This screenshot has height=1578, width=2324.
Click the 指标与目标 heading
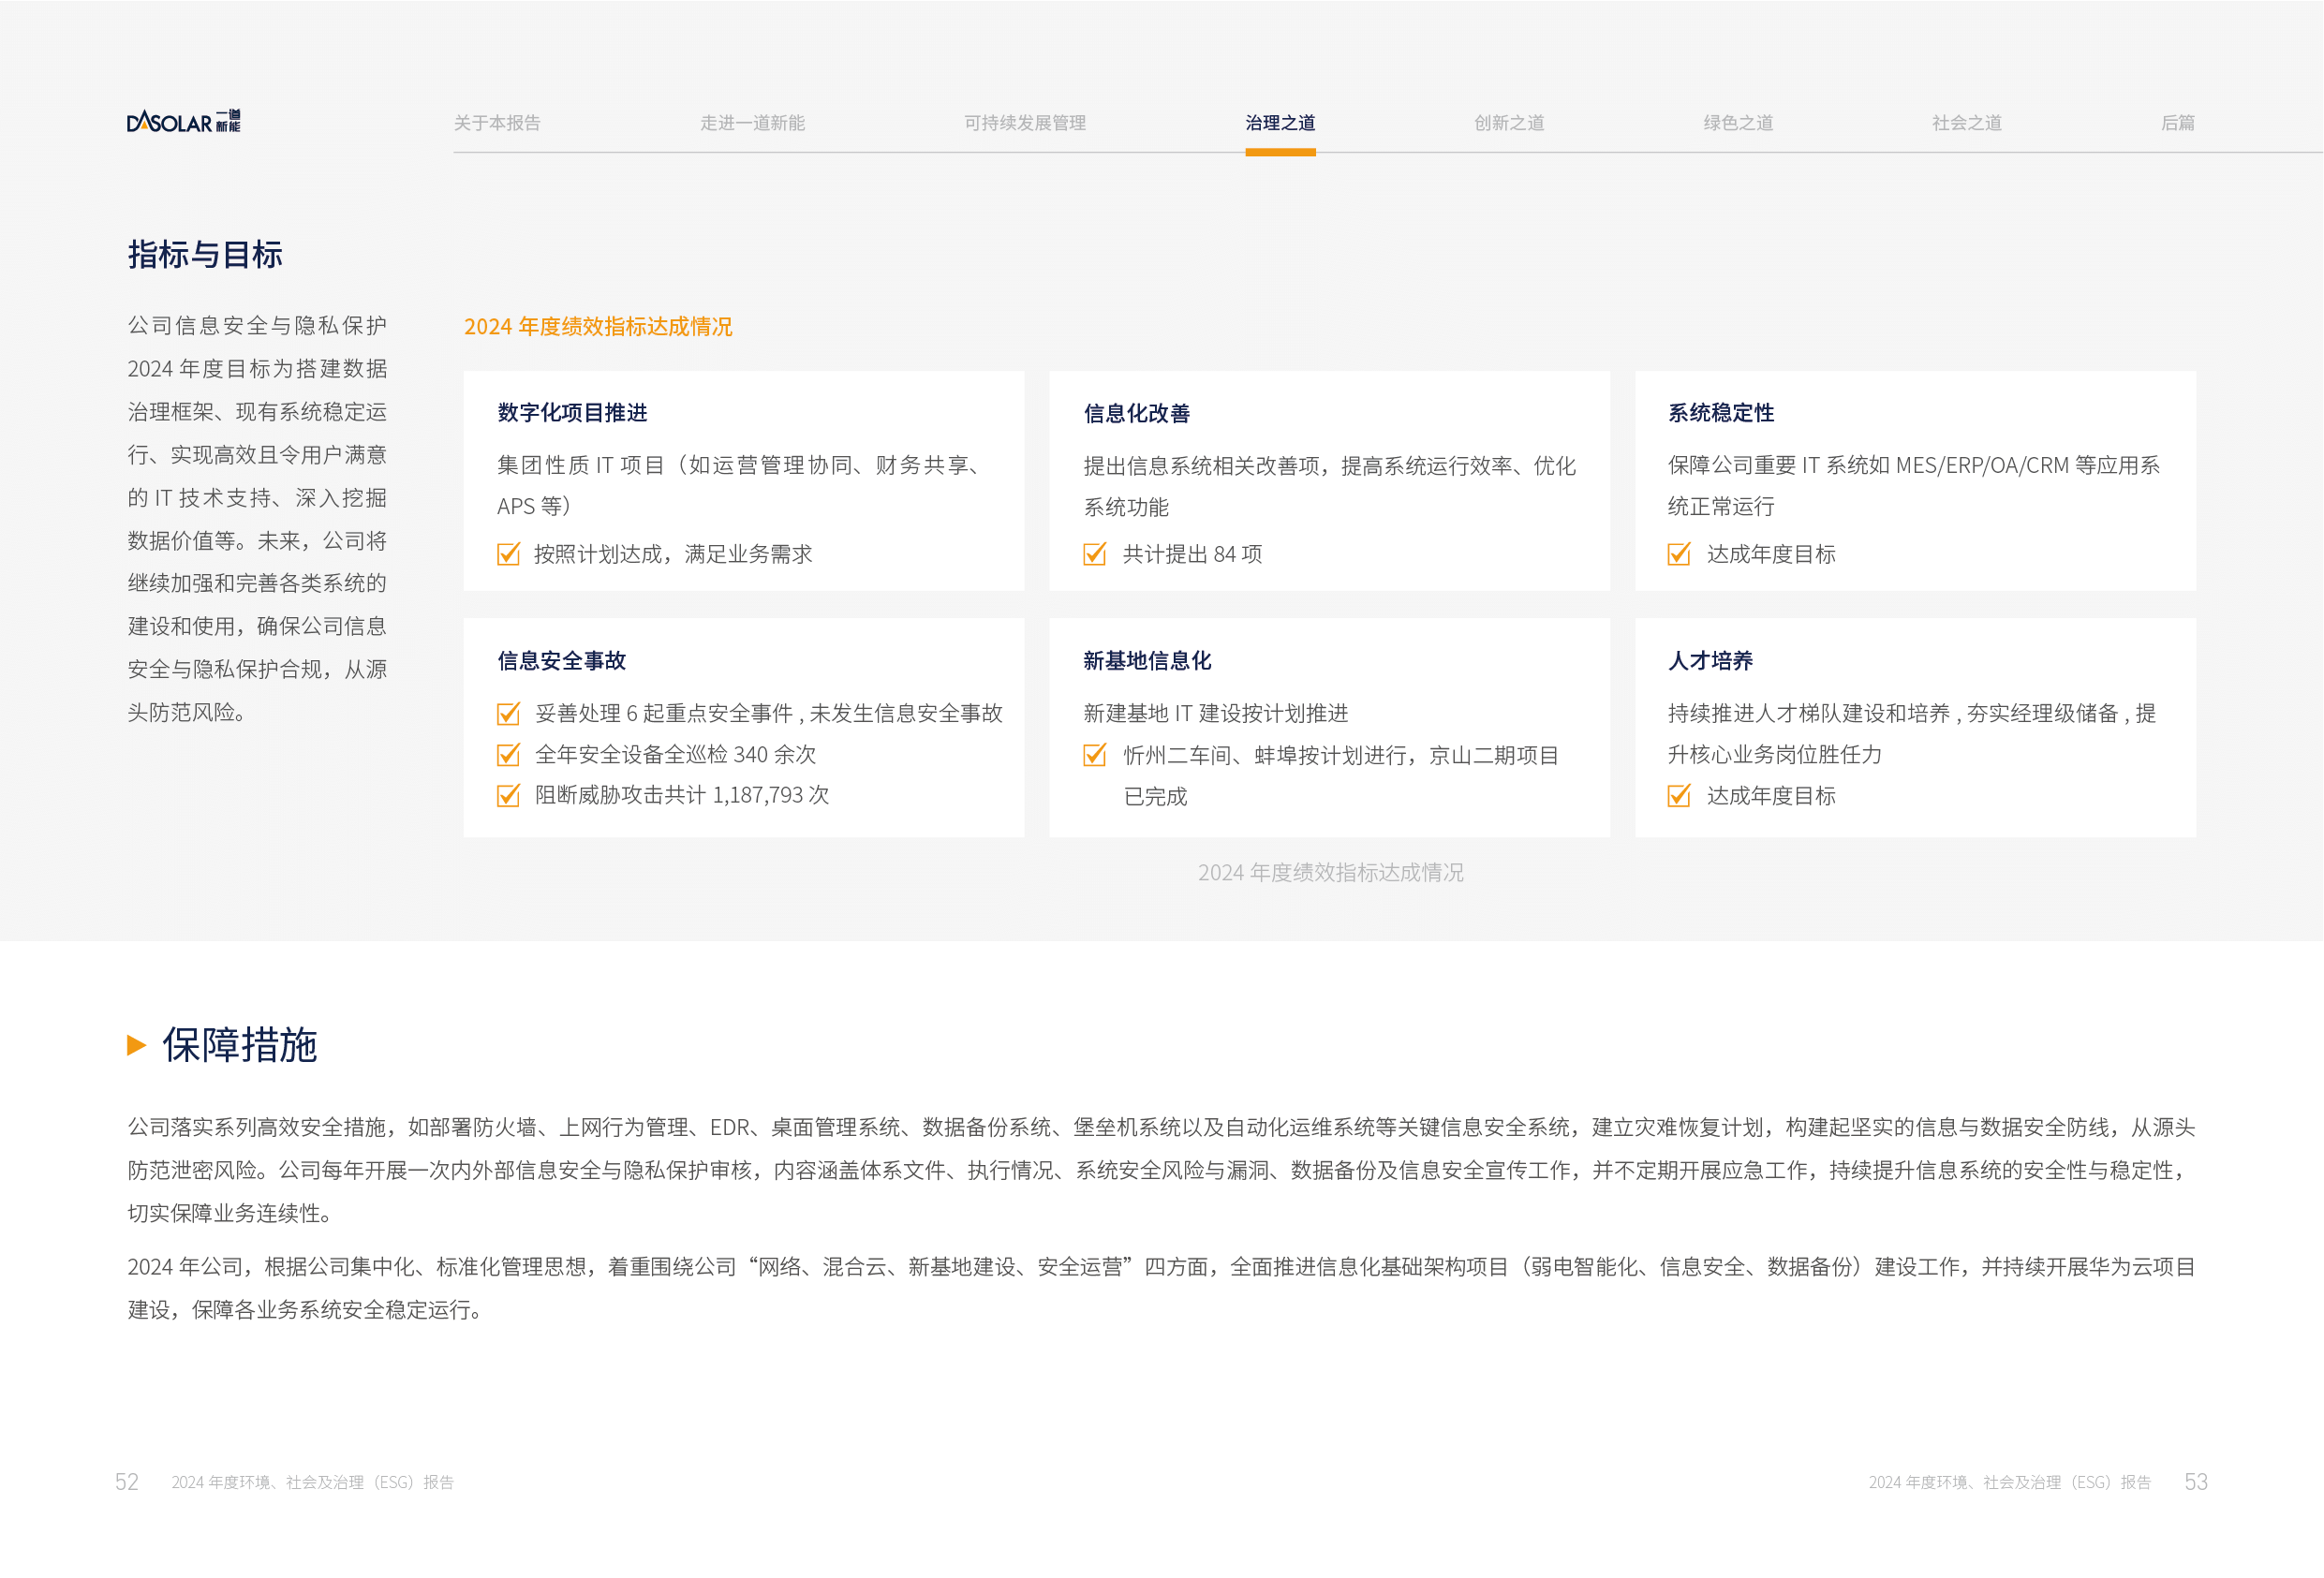205,254
